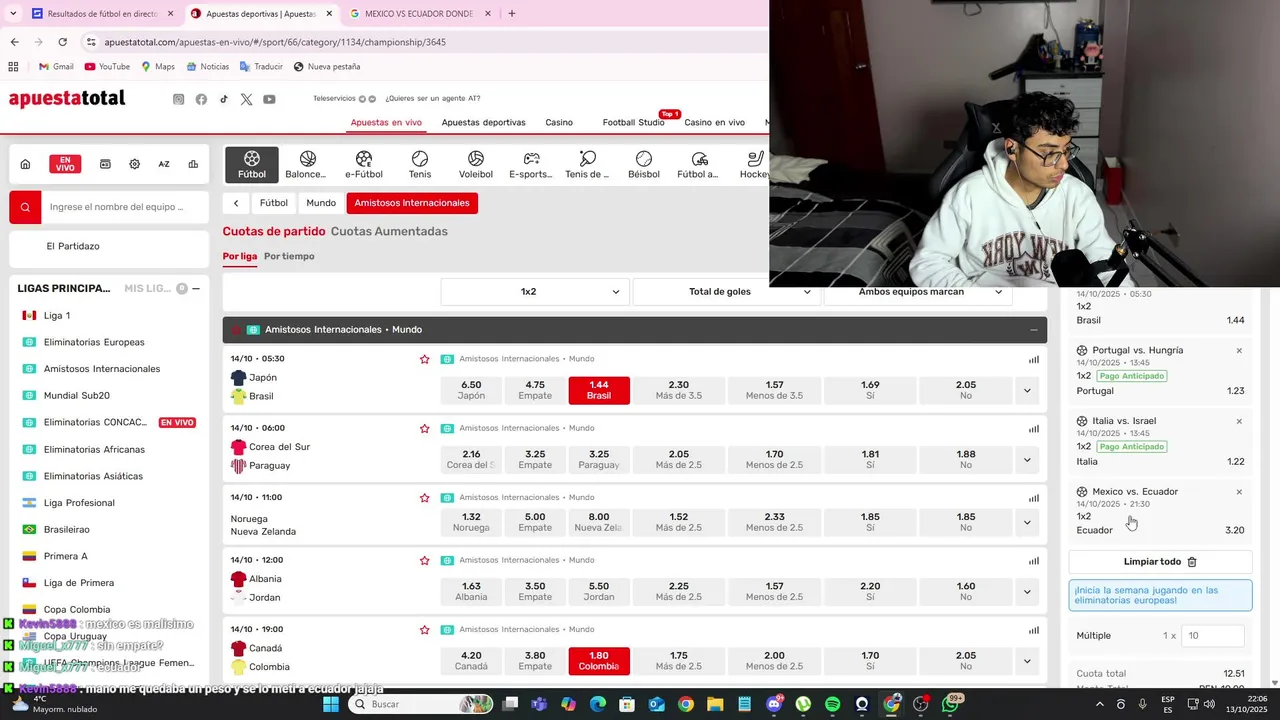Expand more markets for Japón vs Brasil
This screenshot has width=1280, height=720.
(x=1027, y=390)
